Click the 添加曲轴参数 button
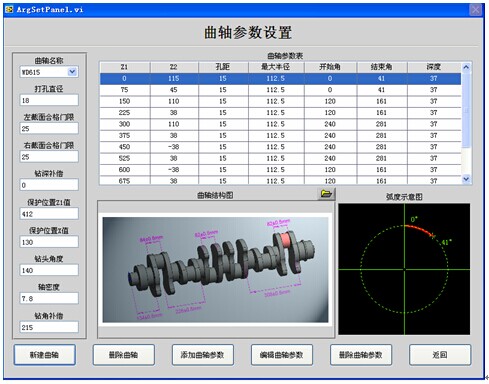The image size is (489, 384). pos(203,355)
